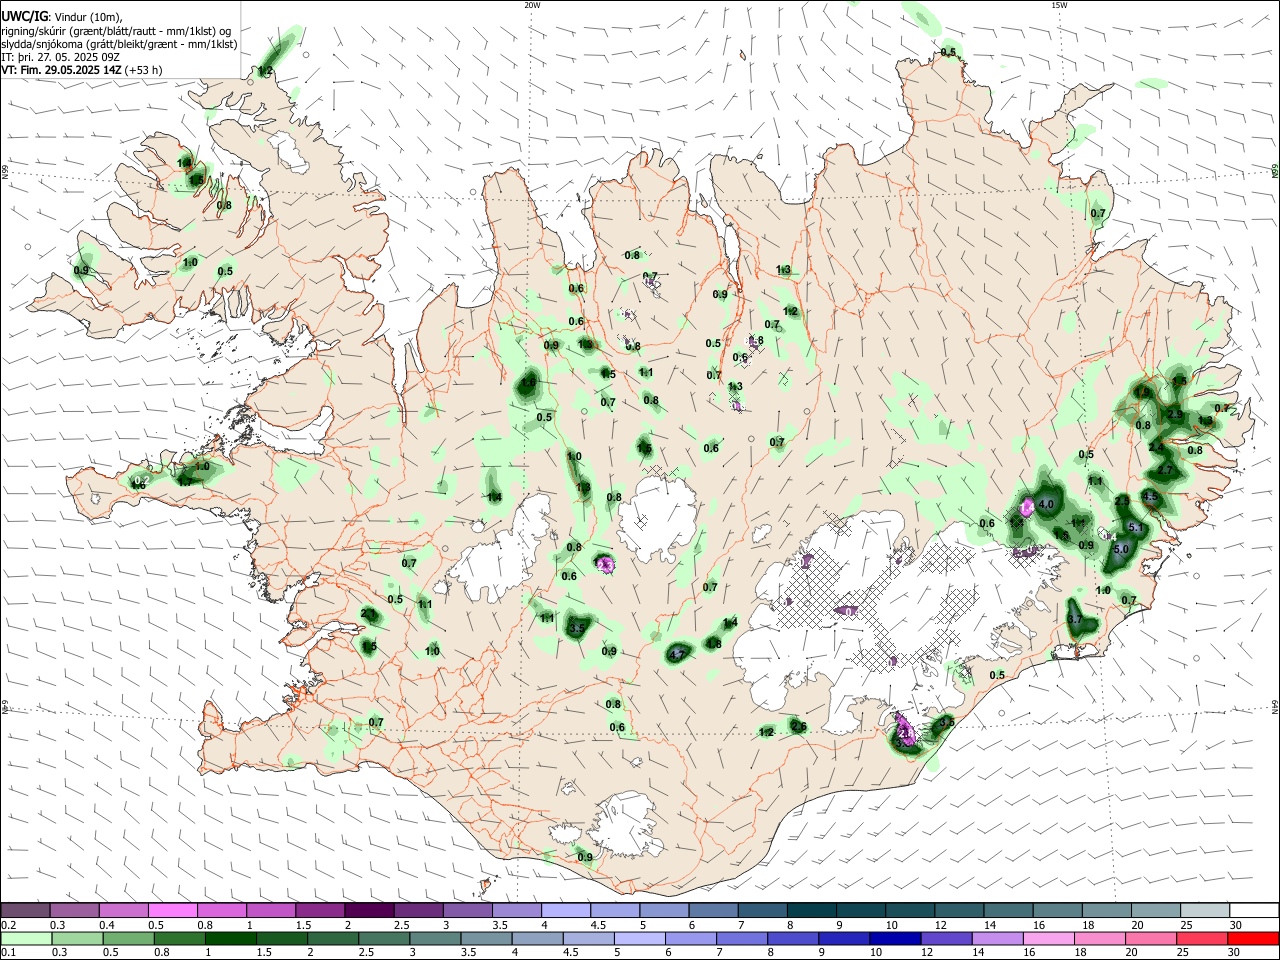The width and height of the screenshot is (1280, 960).
Task: Click the "2.9" precipitation value on the map
Action: 1175,414
